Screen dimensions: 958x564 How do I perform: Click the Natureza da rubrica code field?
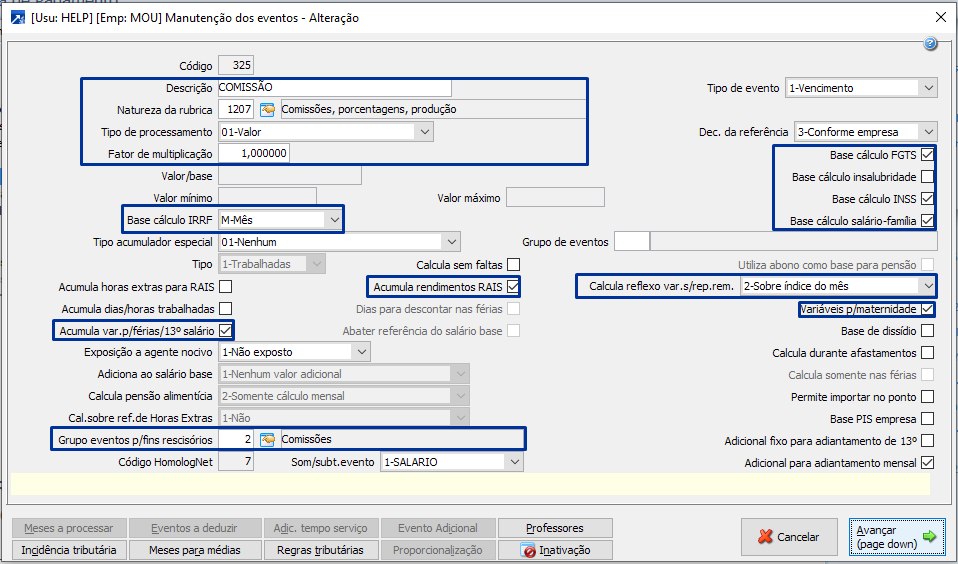pos(236,109)
